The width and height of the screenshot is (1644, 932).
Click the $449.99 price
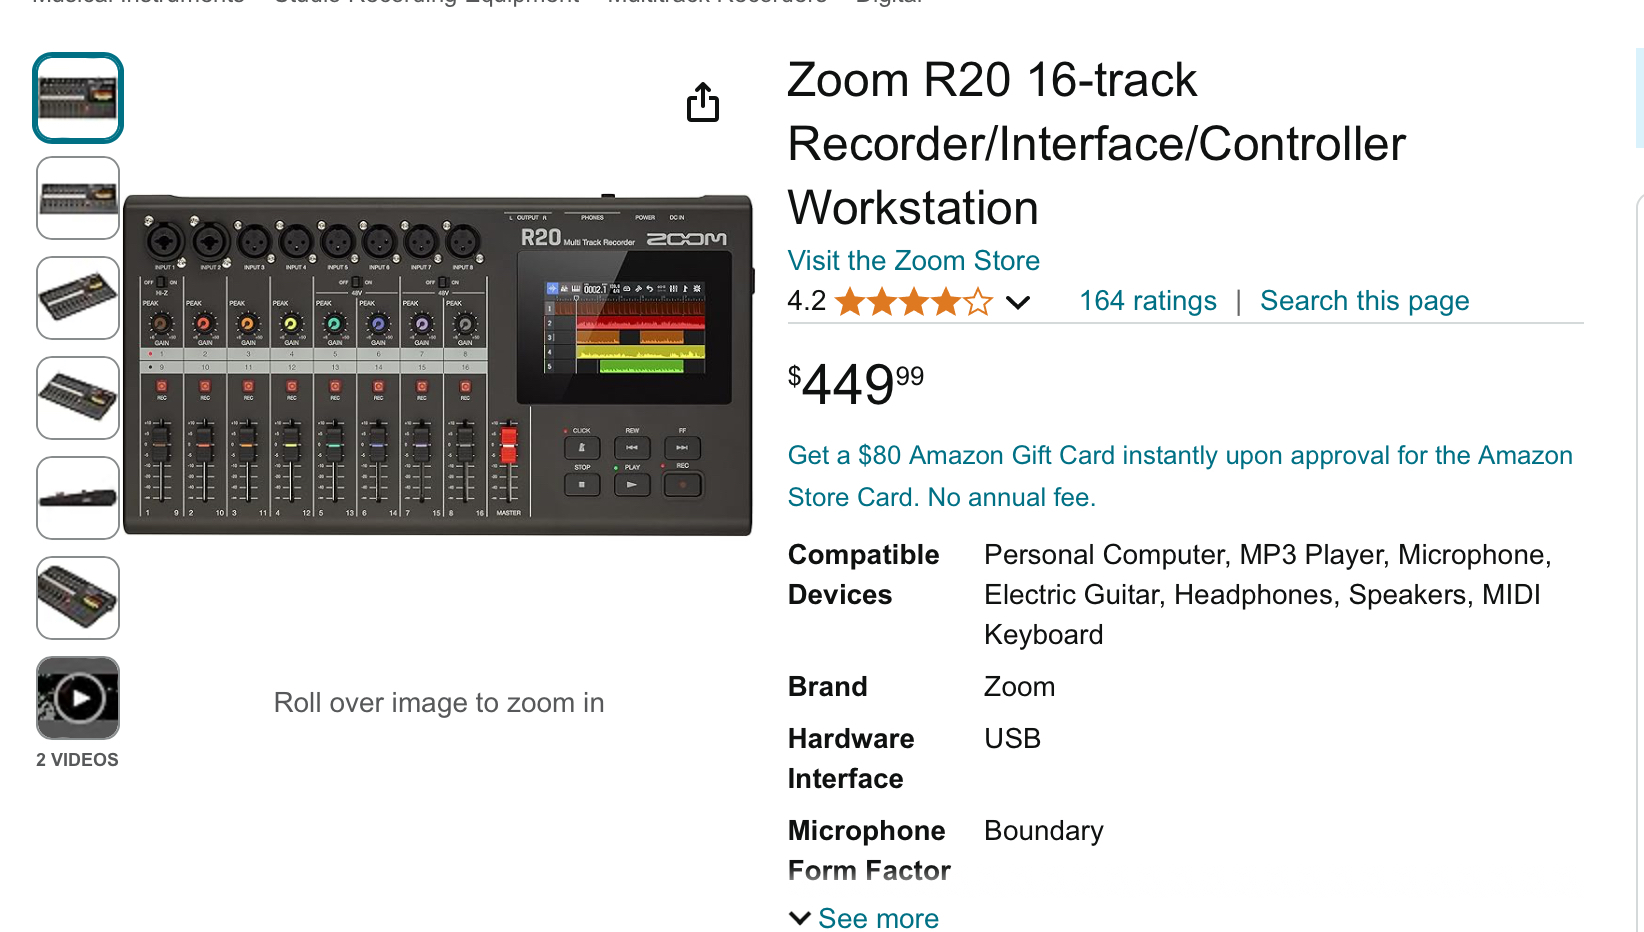(856, 384)
